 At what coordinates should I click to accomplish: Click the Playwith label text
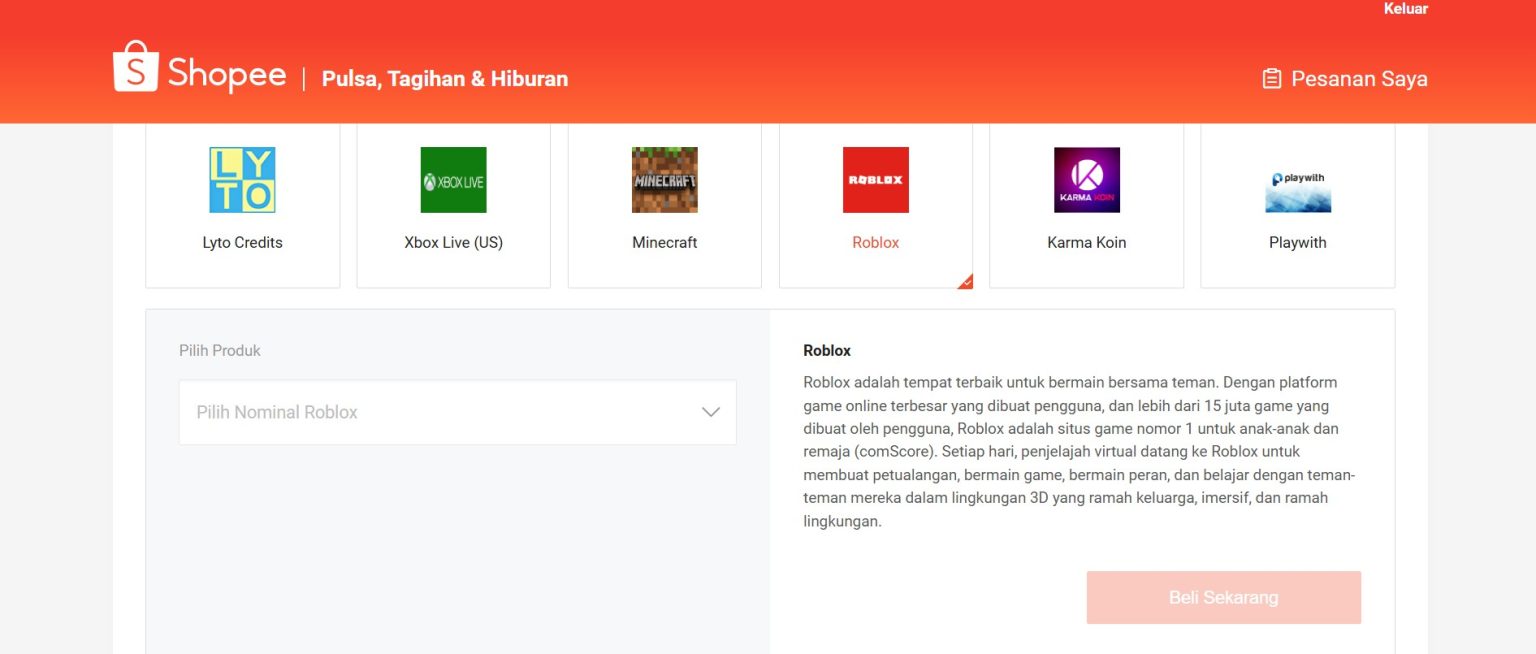(1297, 242)
